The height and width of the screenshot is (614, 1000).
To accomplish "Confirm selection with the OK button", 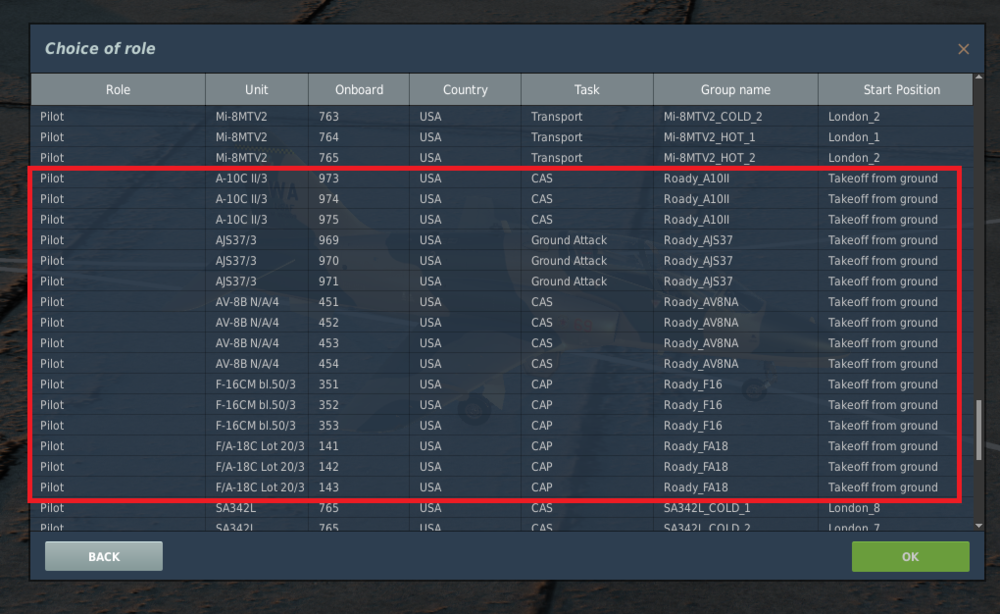I will [910, 557].
